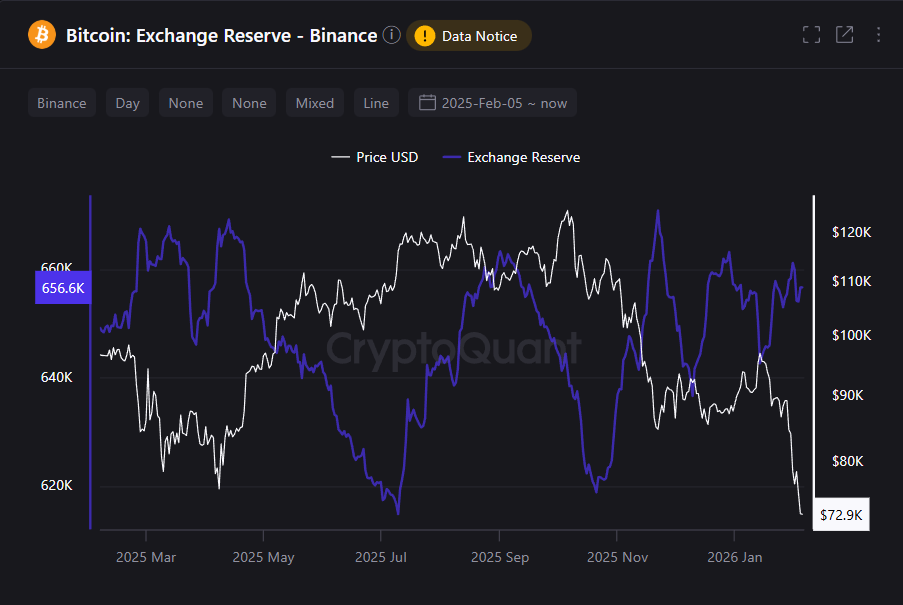Click the highlighted 656.6K value label
This screenshot has width=903, height=605.
click(x=62, y=287)
